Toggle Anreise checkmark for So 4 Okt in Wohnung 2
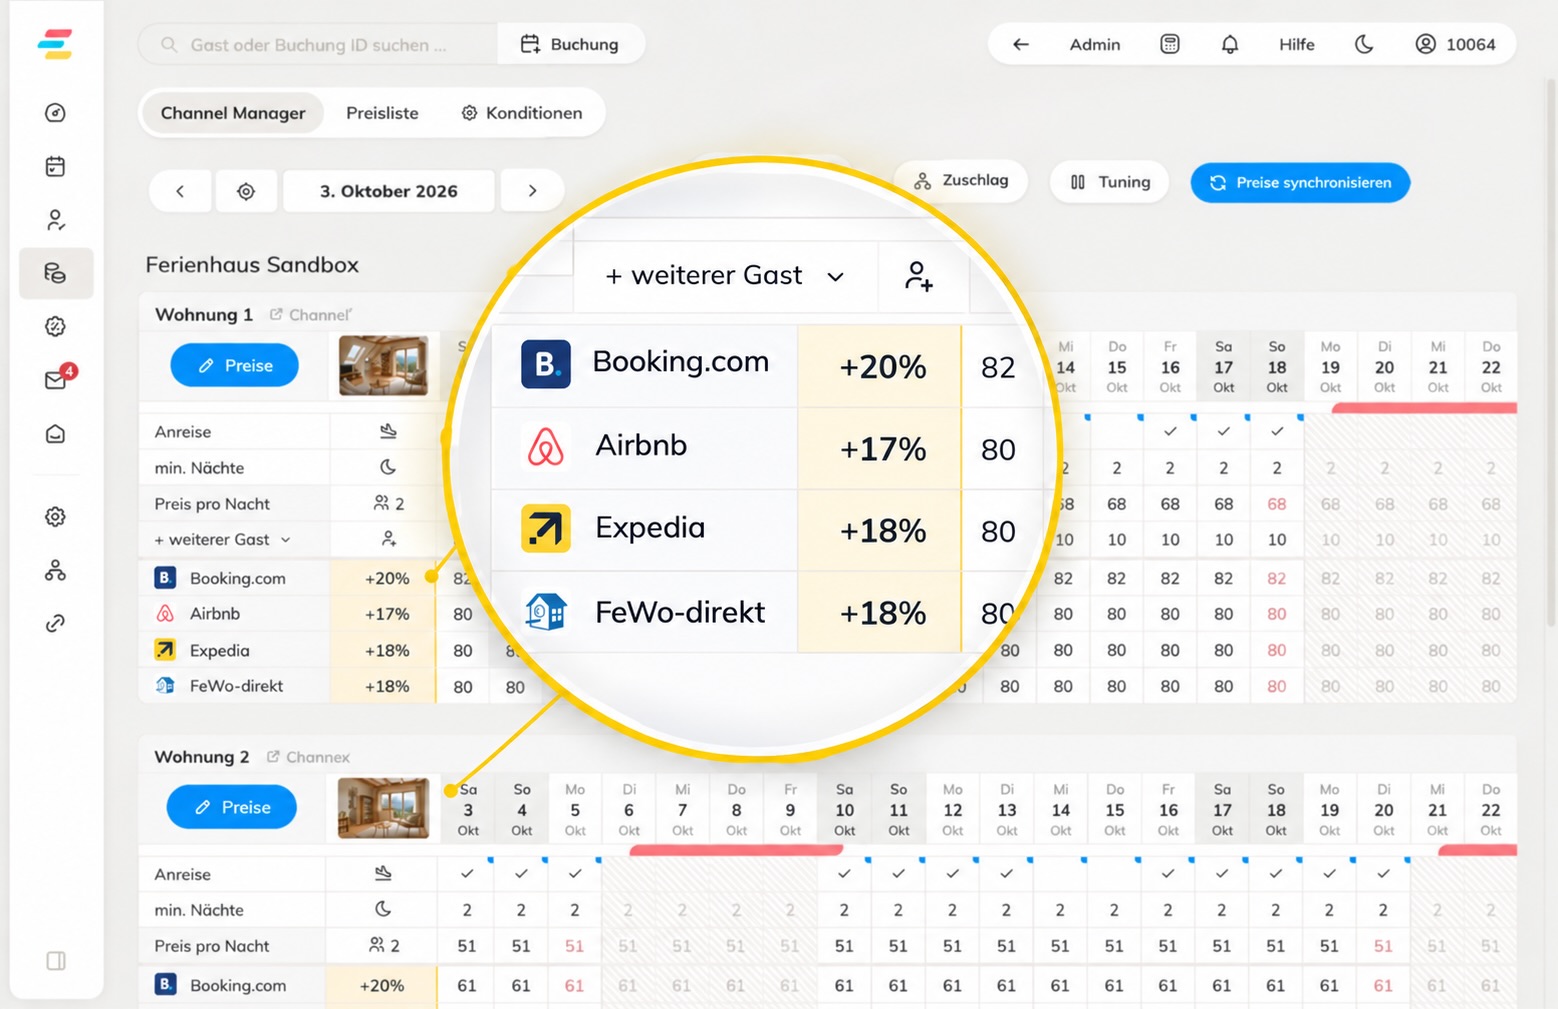Screen dimensions: 1558x1009 tap(521, 874)
